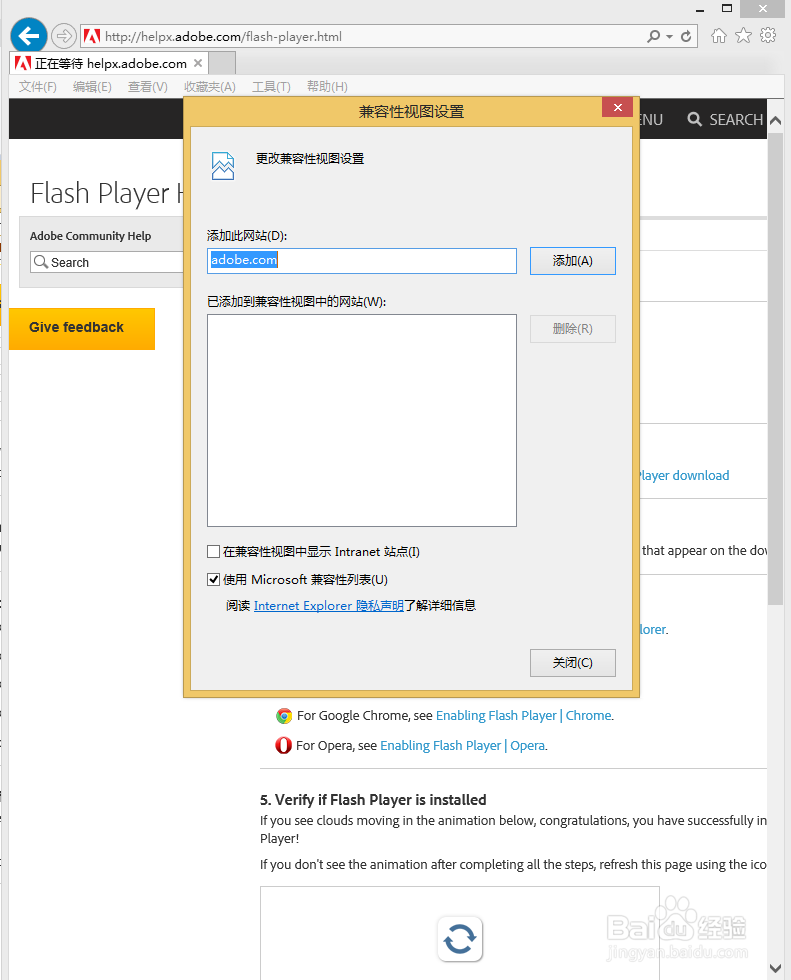The image size is (791, 980).
Task: Enable 在兼容性视图中显示 Intranet 站点 checkbox
Action: [x=214, y=551]
